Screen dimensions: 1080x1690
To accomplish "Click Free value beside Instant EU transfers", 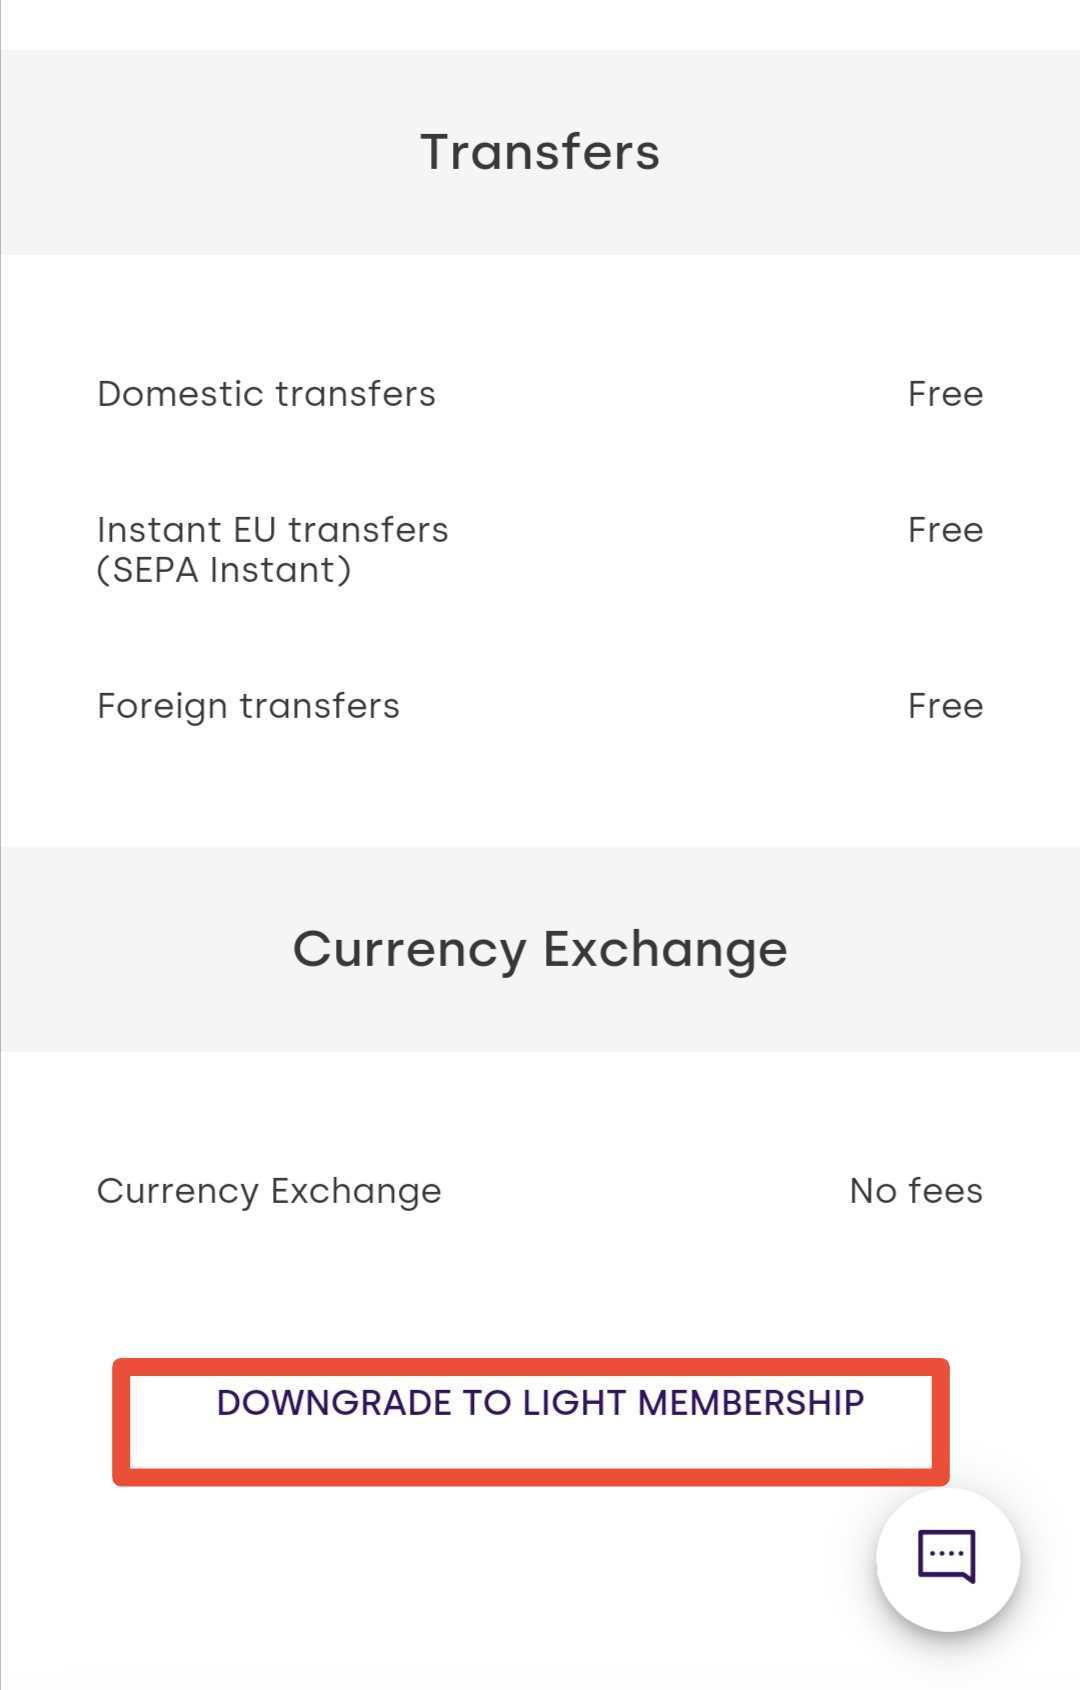I will tap(945, 530).
